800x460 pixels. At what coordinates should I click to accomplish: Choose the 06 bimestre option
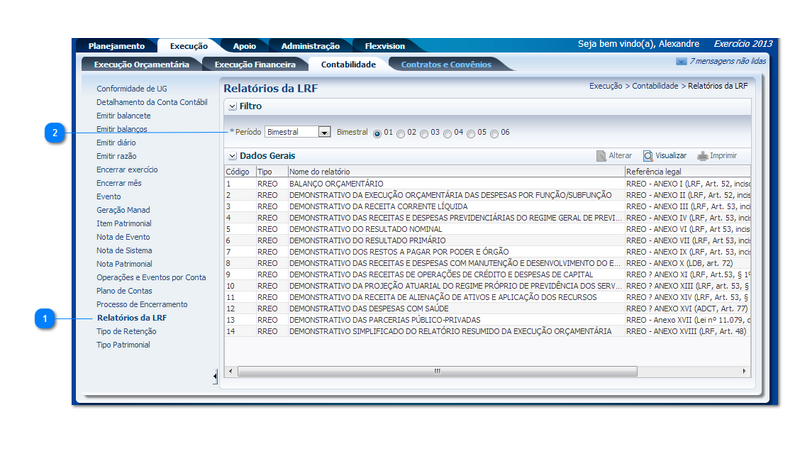[x=494, y=132]
